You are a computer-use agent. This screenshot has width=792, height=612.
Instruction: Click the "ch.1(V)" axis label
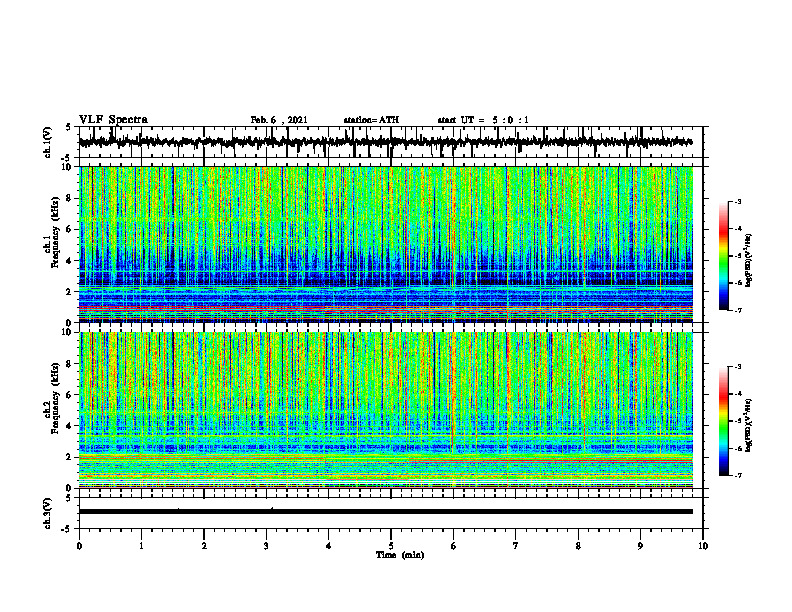(48, 142)
